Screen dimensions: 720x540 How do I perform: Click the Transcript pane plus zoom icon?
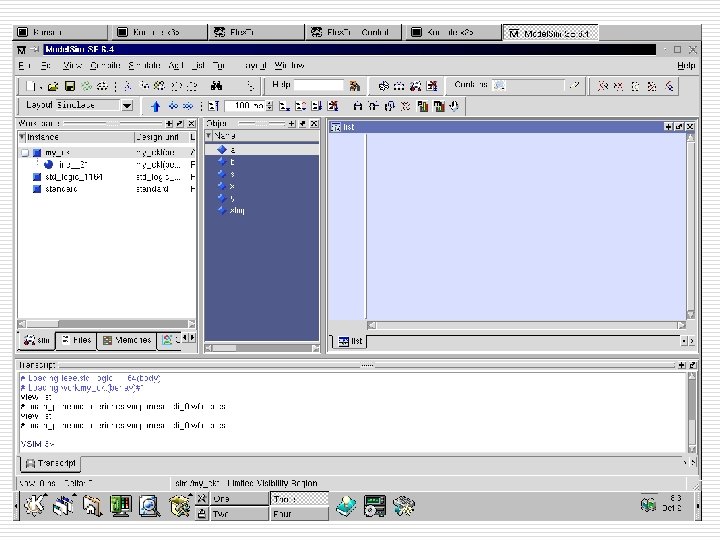point(682,365)
